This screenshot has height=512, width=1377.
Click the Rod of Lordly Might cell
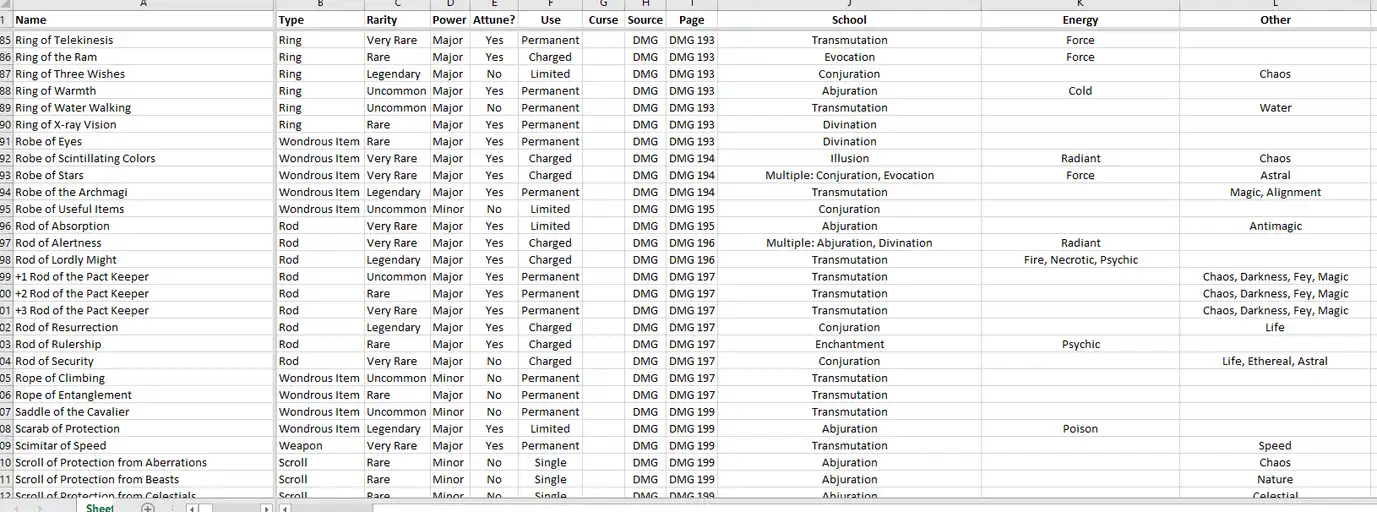[x=143, y=260]
